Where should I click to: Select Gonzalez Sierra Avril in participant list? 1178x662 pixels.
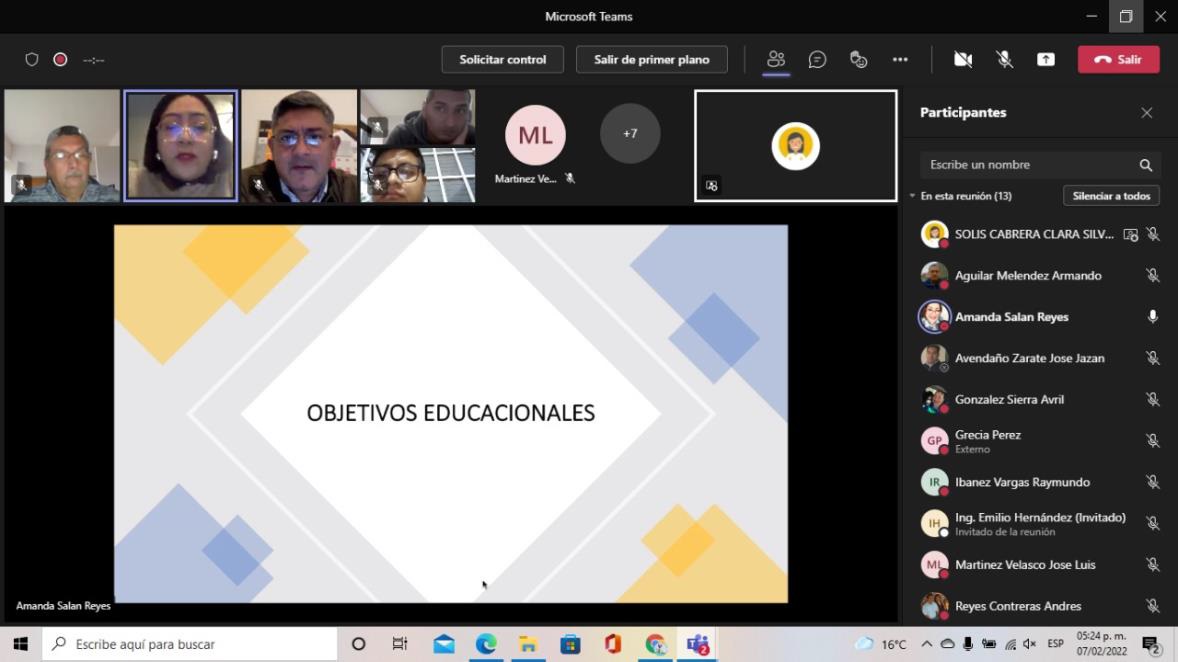coord(1009,399)
